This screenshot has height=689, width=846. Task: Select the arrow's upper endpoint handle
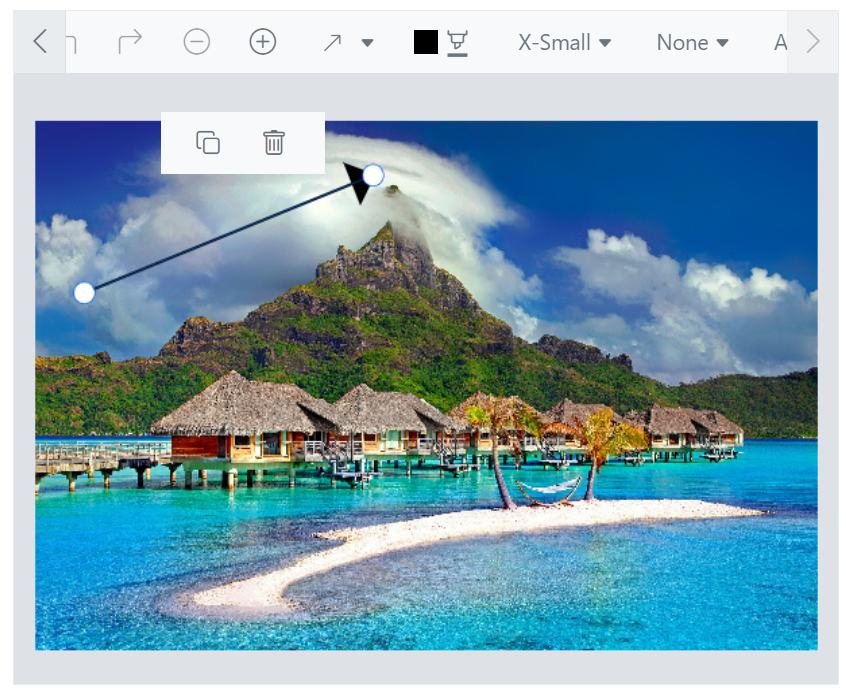pos(374,174)
